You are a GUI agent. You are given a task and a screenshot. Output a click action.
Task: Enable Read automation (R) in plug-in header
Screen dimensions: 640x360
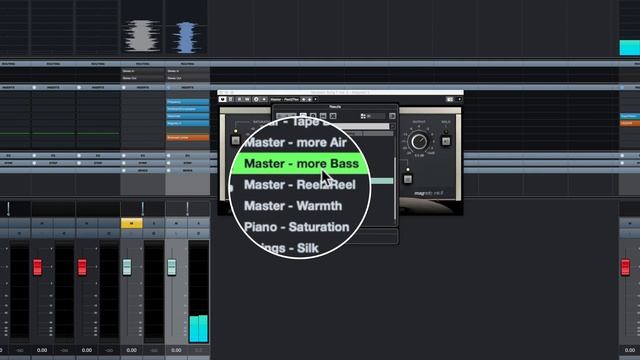[x=240, y=99]
